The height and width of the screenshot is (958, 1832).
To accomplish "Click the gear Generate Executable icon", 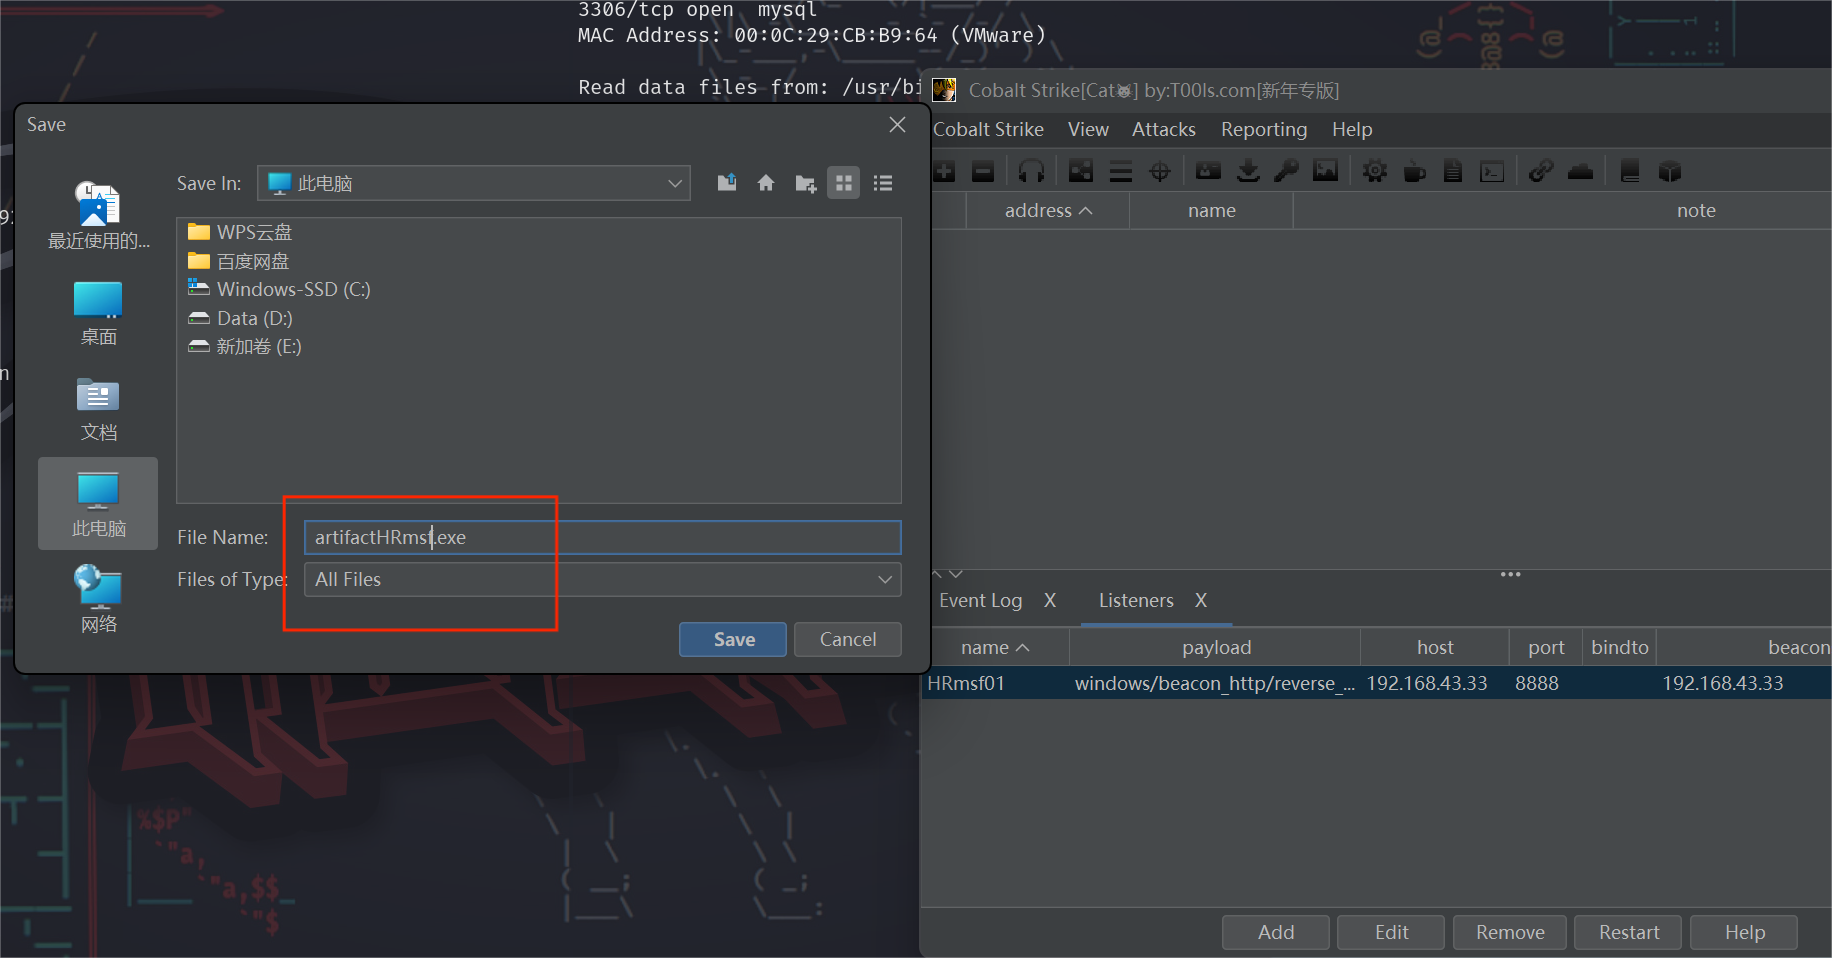I will click(1375, 171).
